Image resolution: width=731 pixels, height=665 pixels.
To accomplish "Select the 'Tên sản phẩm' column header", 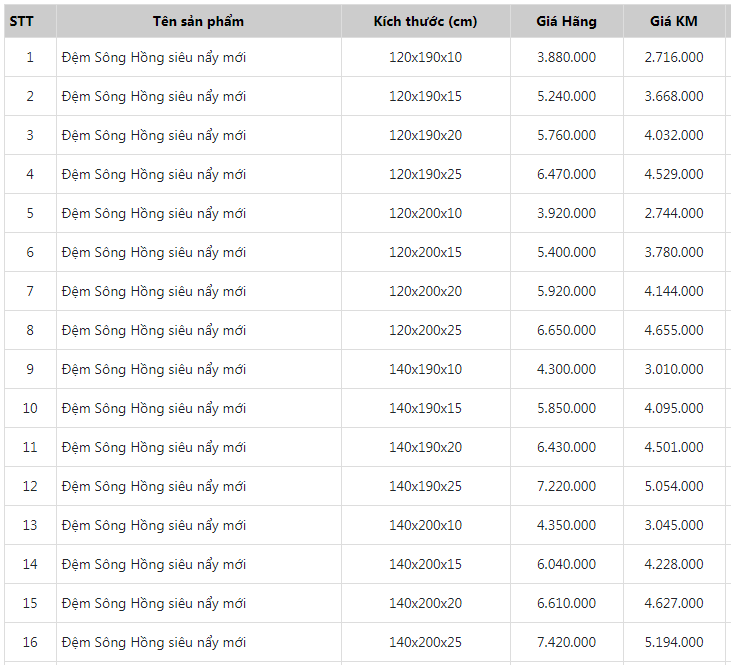I will (x=198, y=21).
